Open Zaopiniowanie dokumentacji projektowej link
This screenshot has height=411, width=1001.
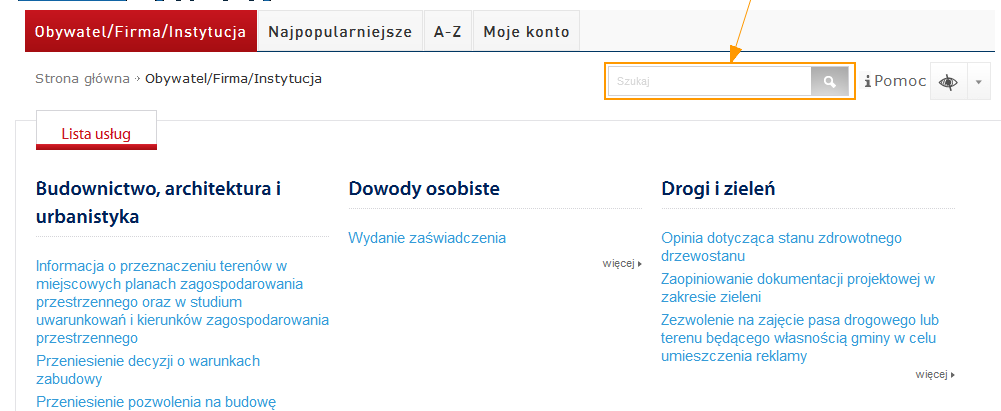[797, 288]
